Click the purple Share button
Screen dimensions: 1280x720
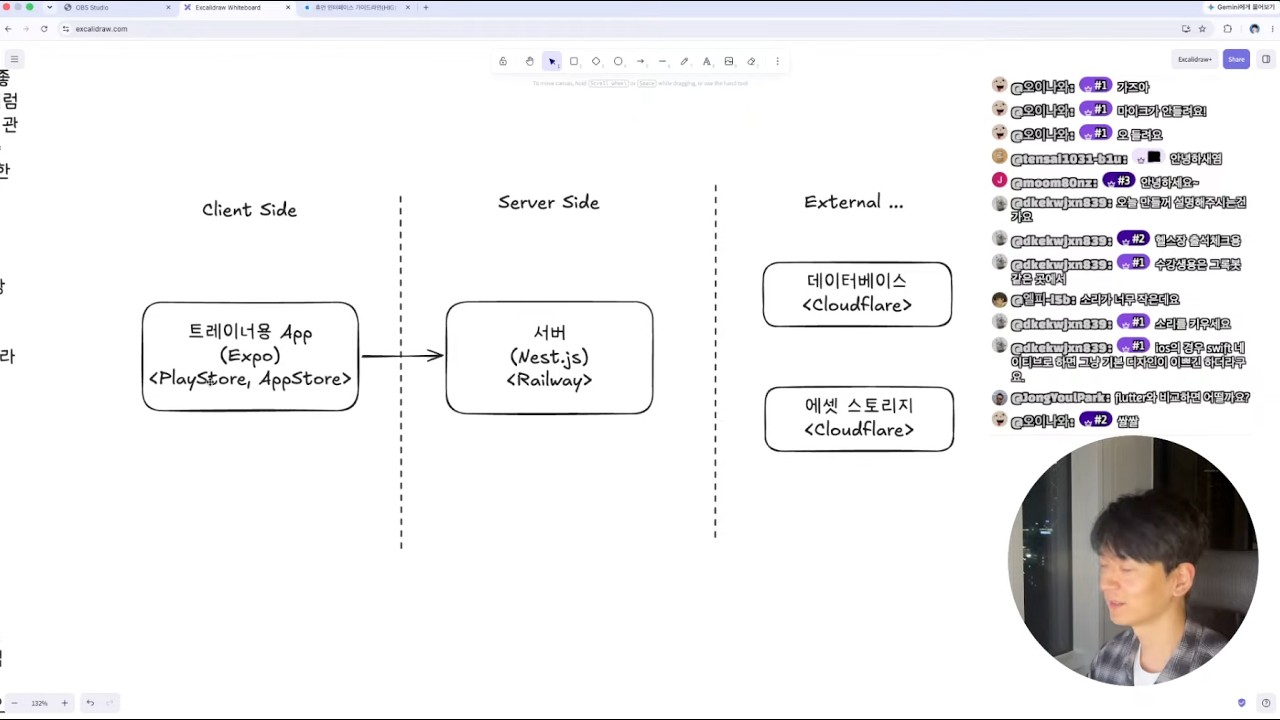(1237, 59)
